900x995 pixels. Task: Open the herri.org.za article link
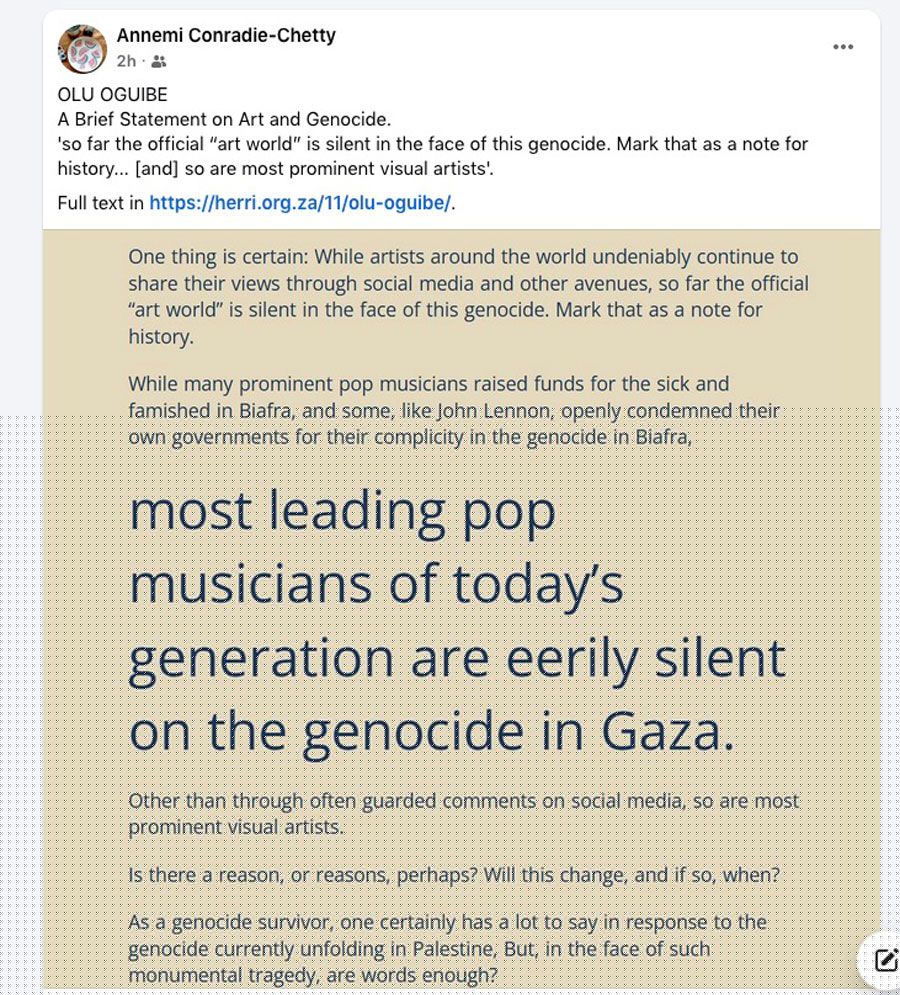tap(301, 203)
